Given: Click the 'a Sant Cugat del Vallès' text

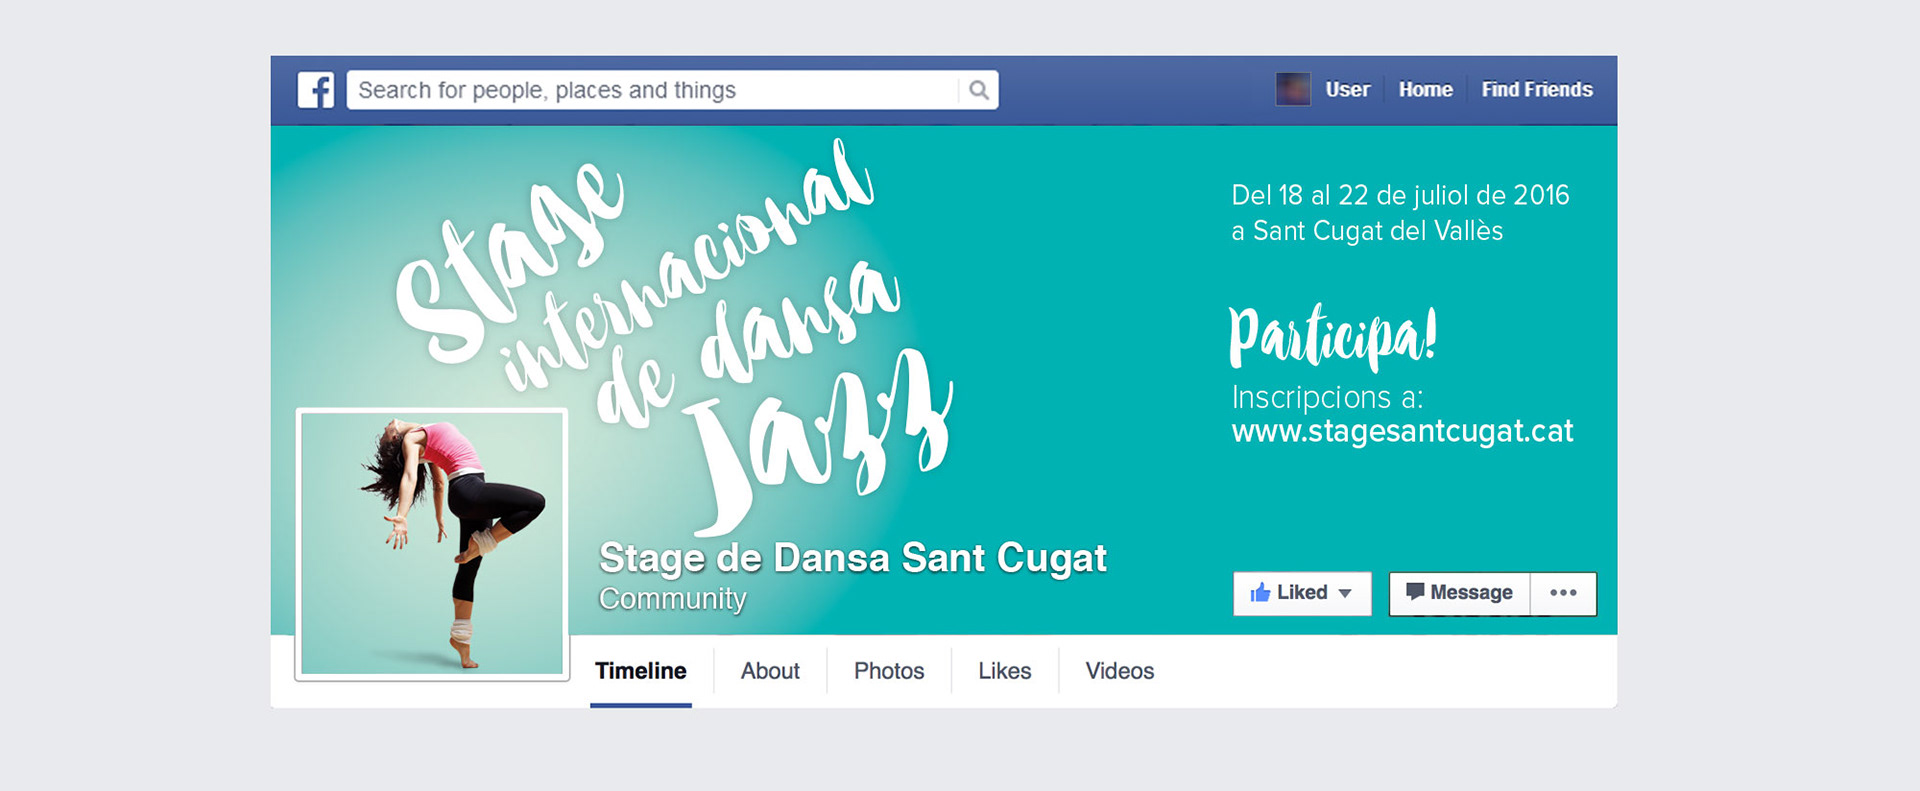Looking at the screenshot, I should [x=1367, y=231].
